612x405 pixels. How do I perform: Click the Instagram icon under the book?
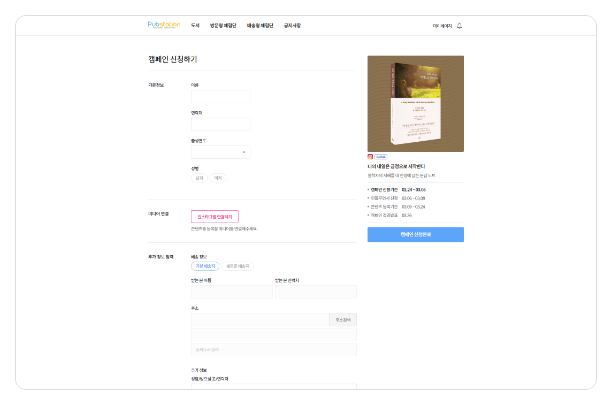pos(371,157)
